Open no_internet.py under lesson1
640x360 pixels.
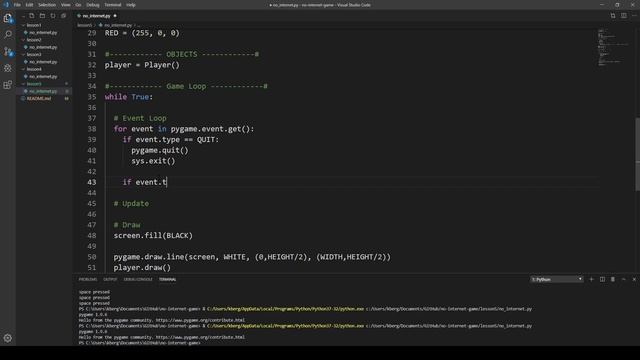(43, 33)
